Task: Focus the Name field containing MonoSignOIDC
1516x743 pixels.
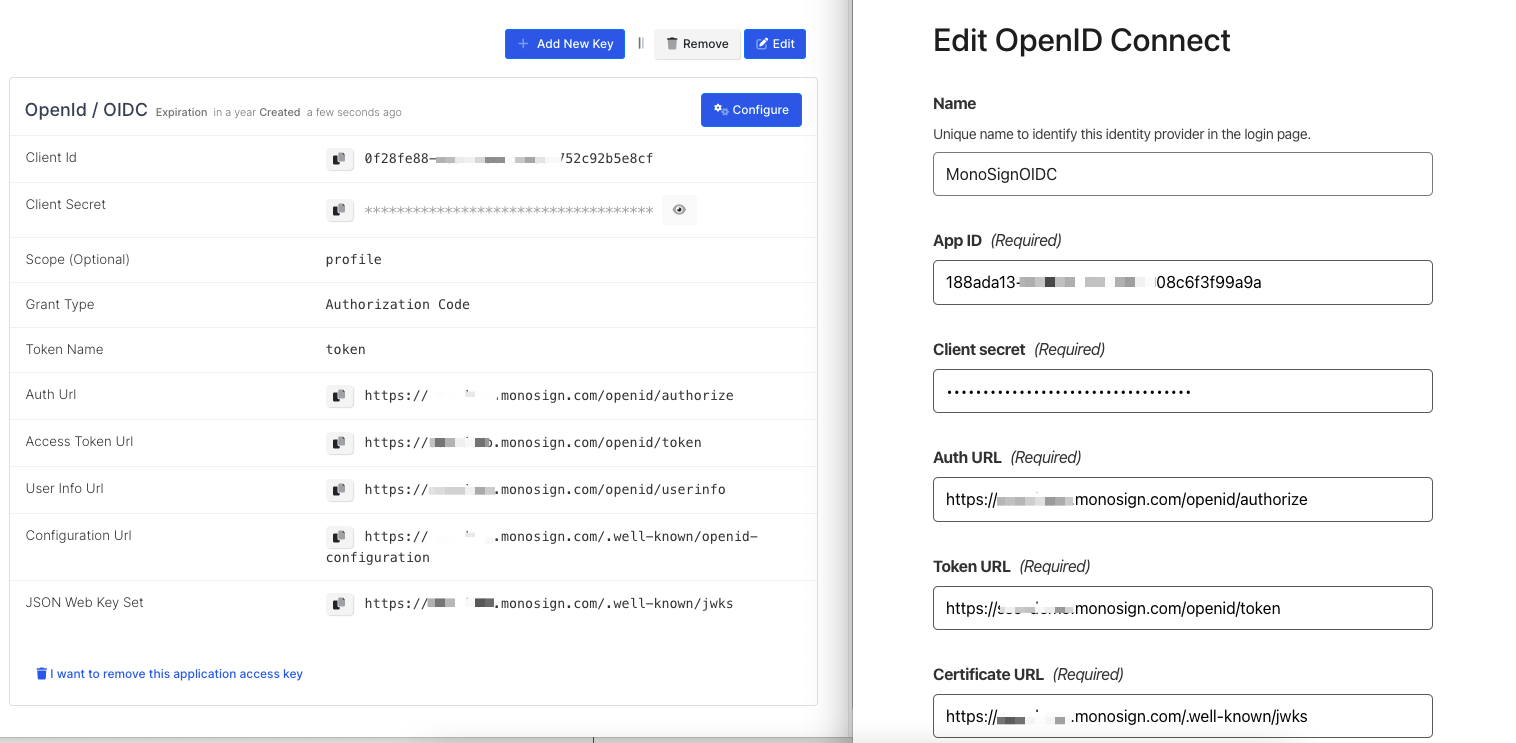Action: [x=1182, y=174]
